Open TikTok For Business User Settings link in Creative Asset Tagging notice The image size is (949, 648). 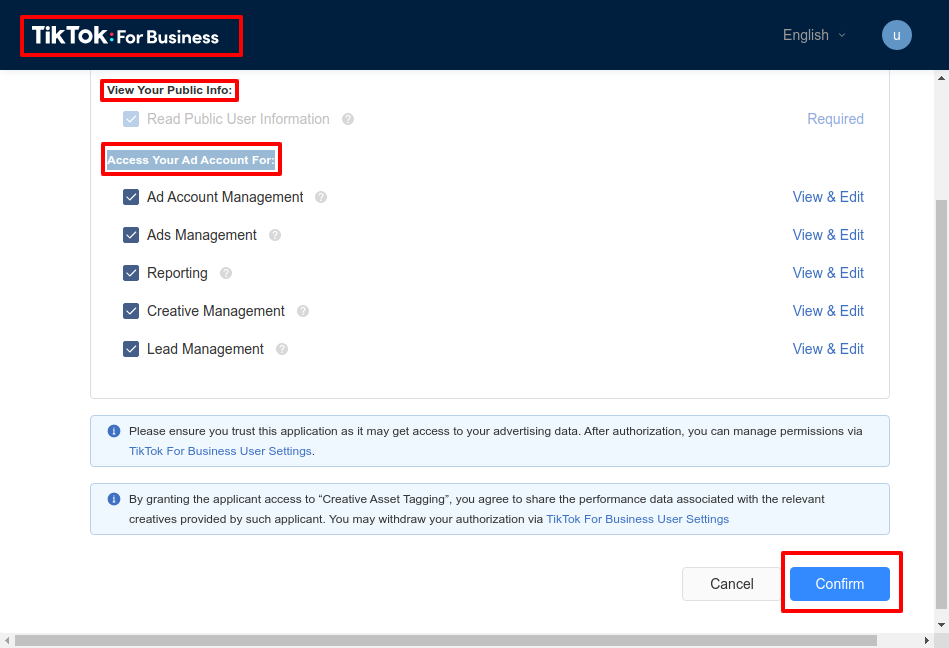click(637, 519)
